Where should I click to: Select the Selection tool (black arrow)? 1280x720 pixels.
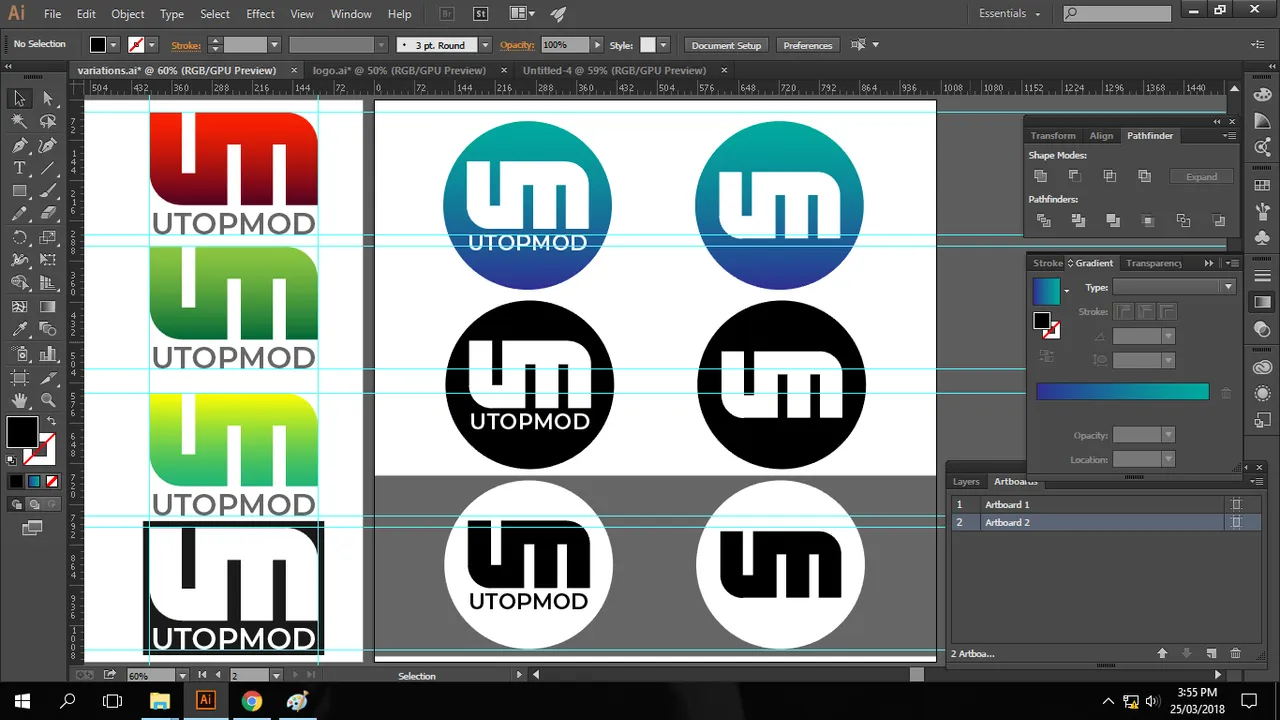pyautogui.click(x=19, y=98)
